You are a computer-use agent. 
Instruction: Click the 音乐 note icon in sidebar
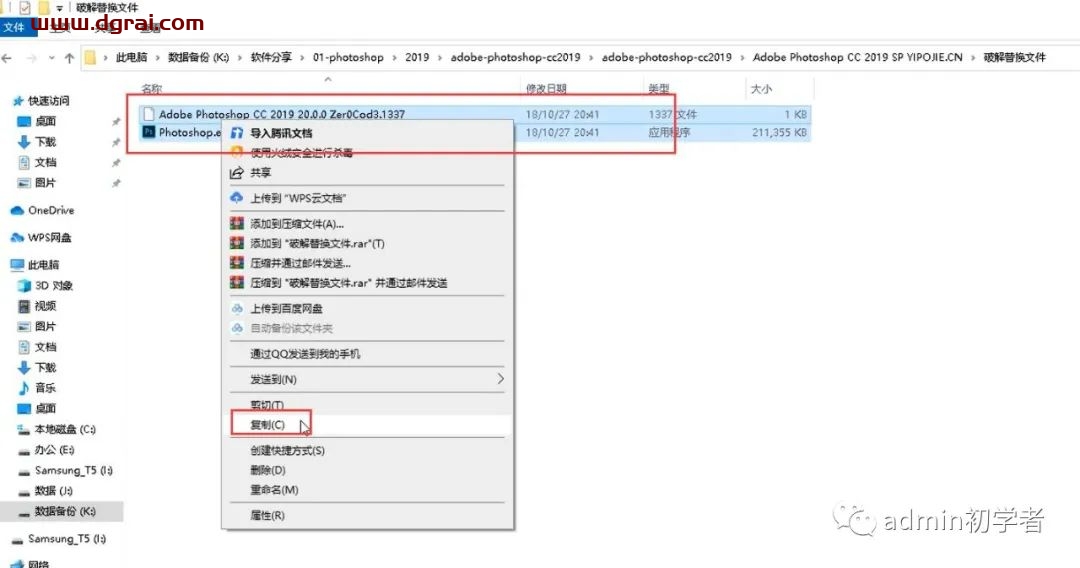23,388
